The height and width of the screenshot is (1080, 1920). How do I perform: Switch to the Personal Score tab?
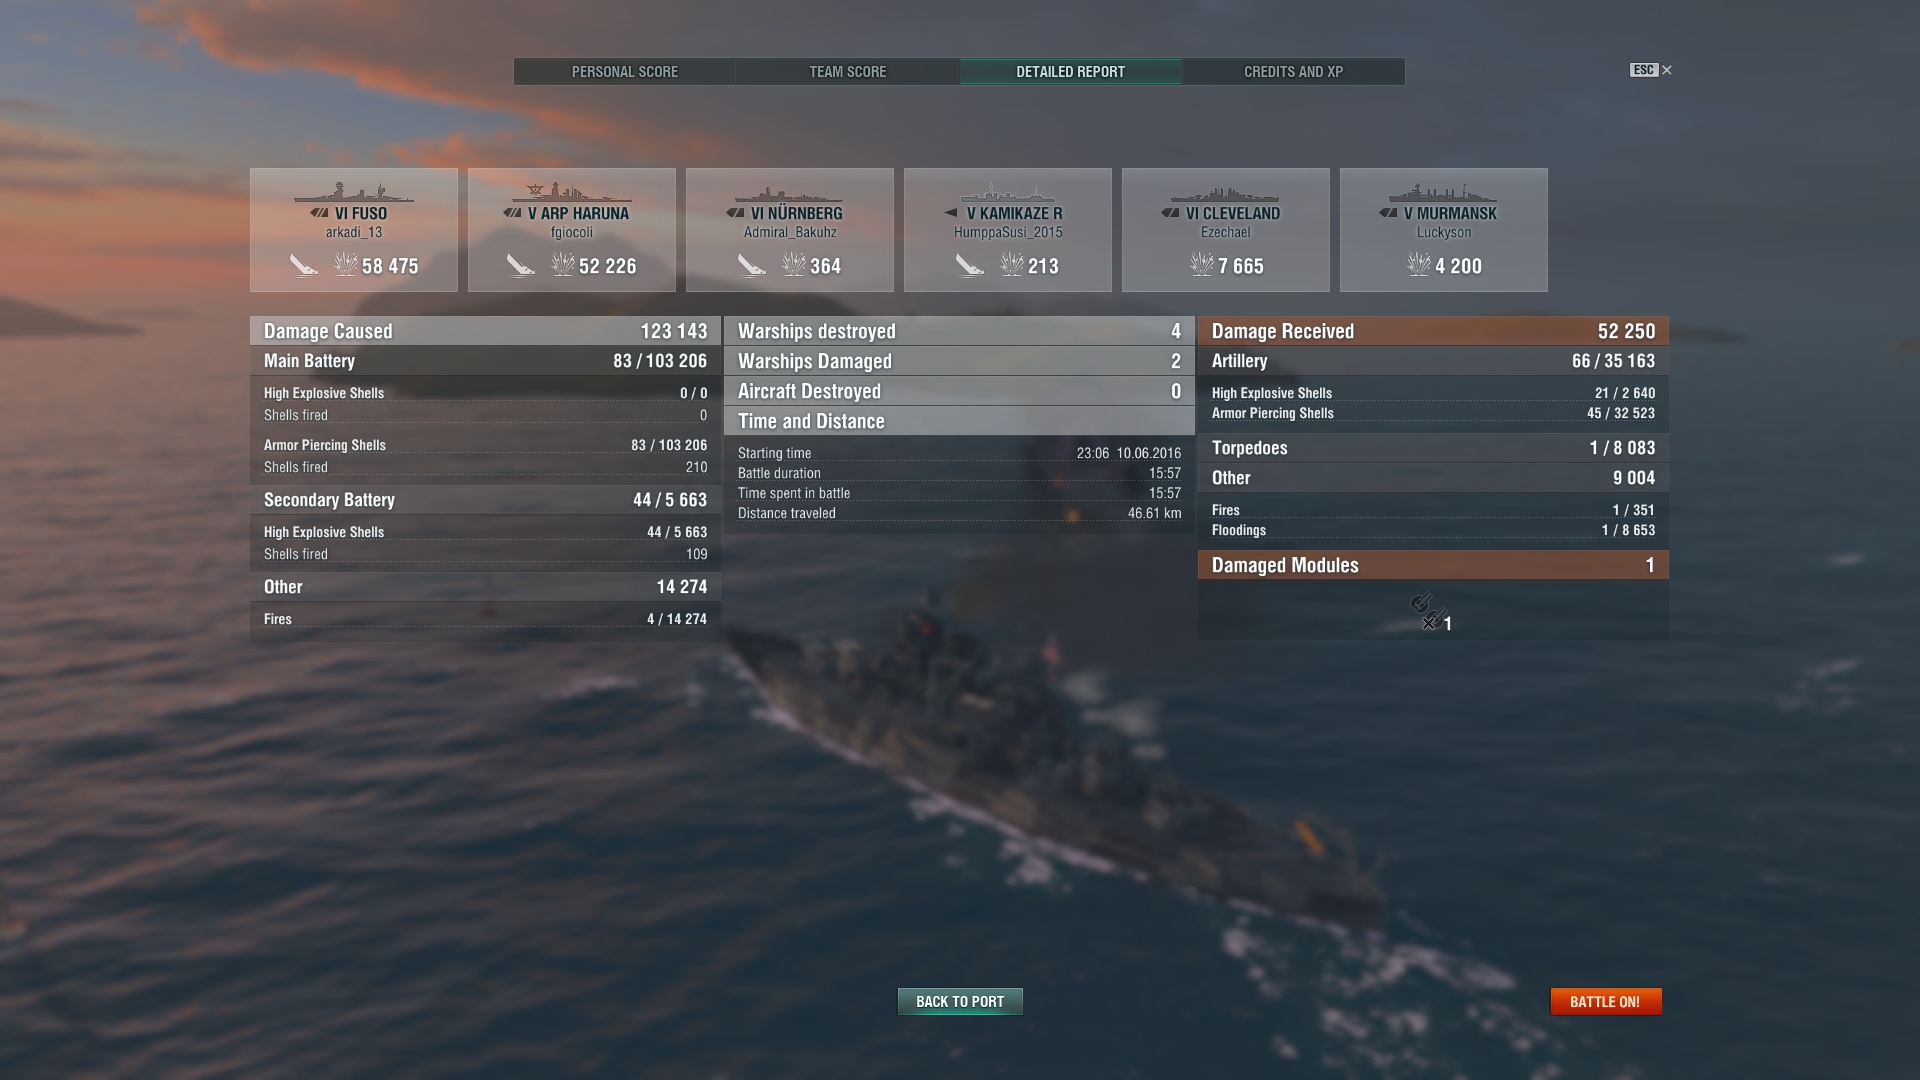pyautogui.click(x=625, y=72)
